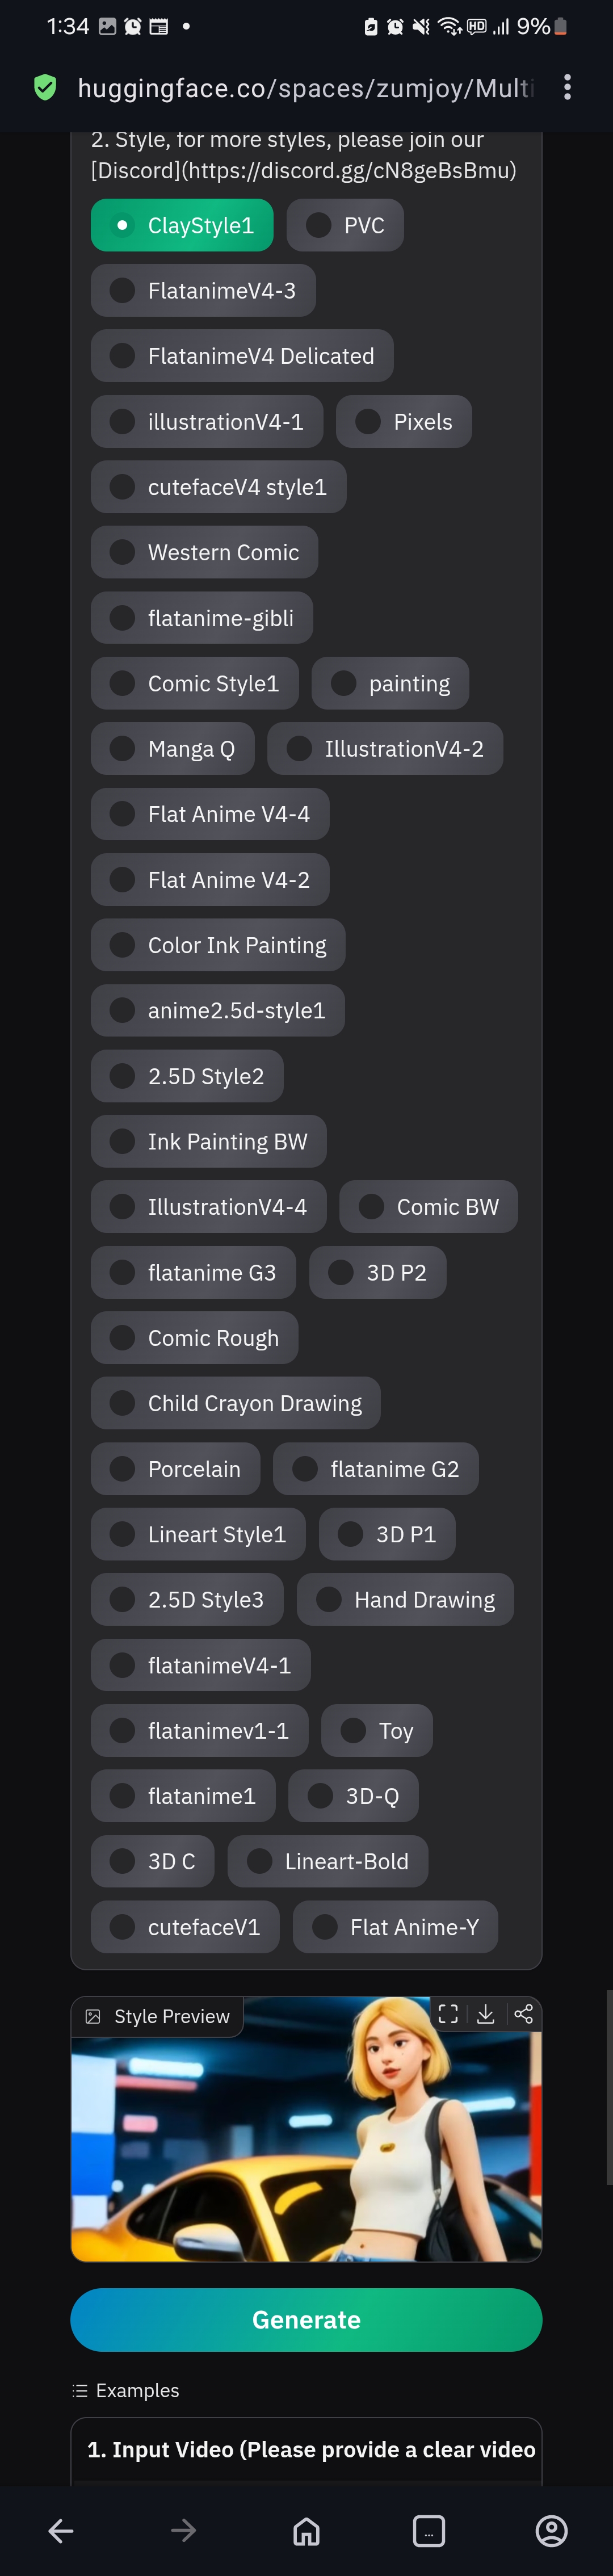Go back using the browser back arrow
The height and width of the screenshot is (2576, 613).
click(61, 2530)
